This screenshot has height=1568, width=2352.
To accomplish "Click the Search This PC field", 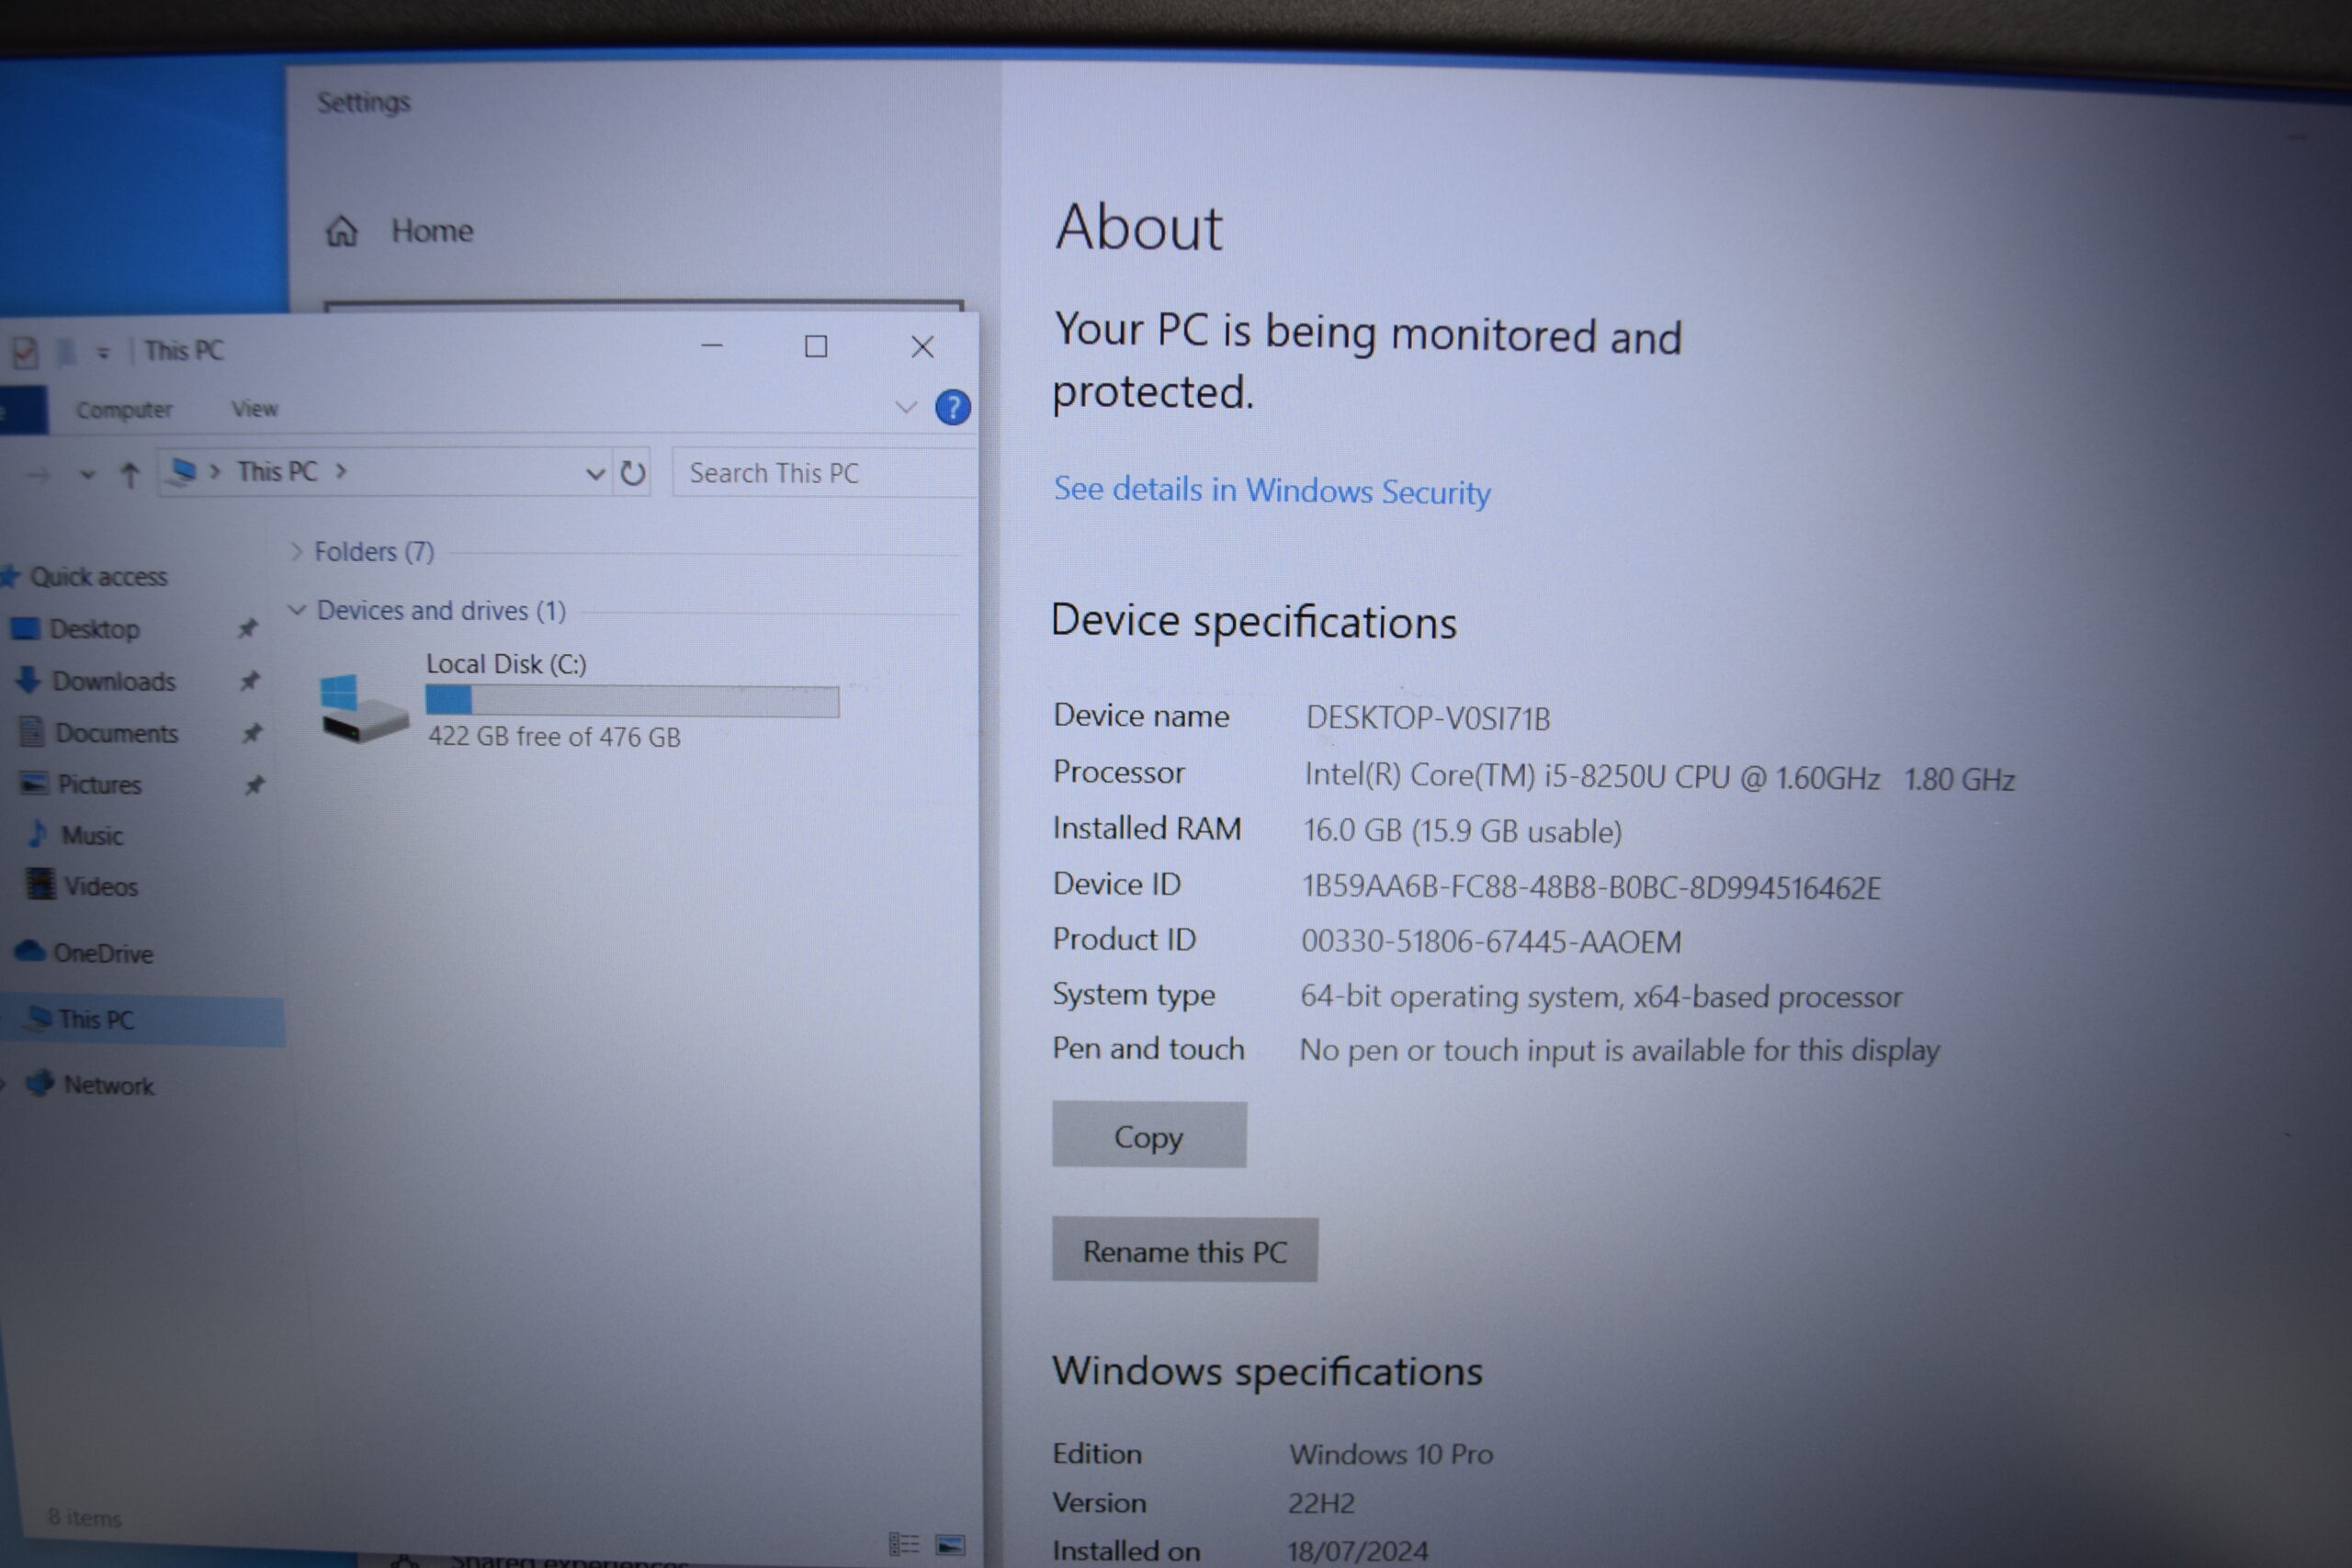I will (824, 473).
